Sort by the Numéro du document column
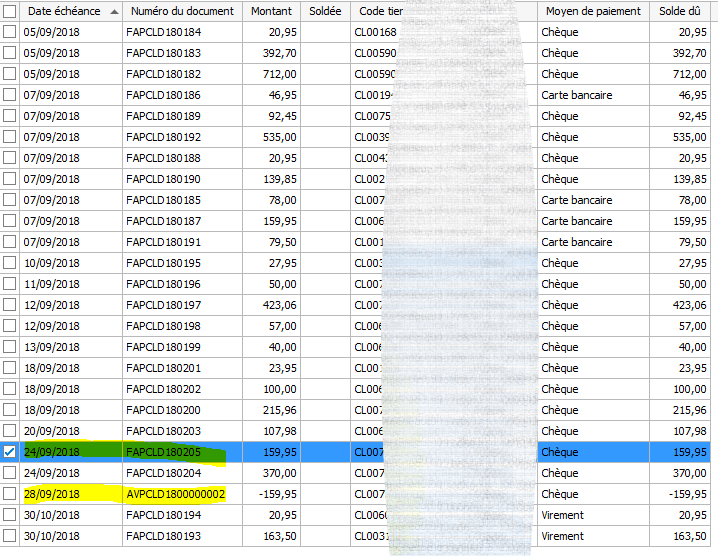This screenshot has height=556, width=718. point(181,11)
